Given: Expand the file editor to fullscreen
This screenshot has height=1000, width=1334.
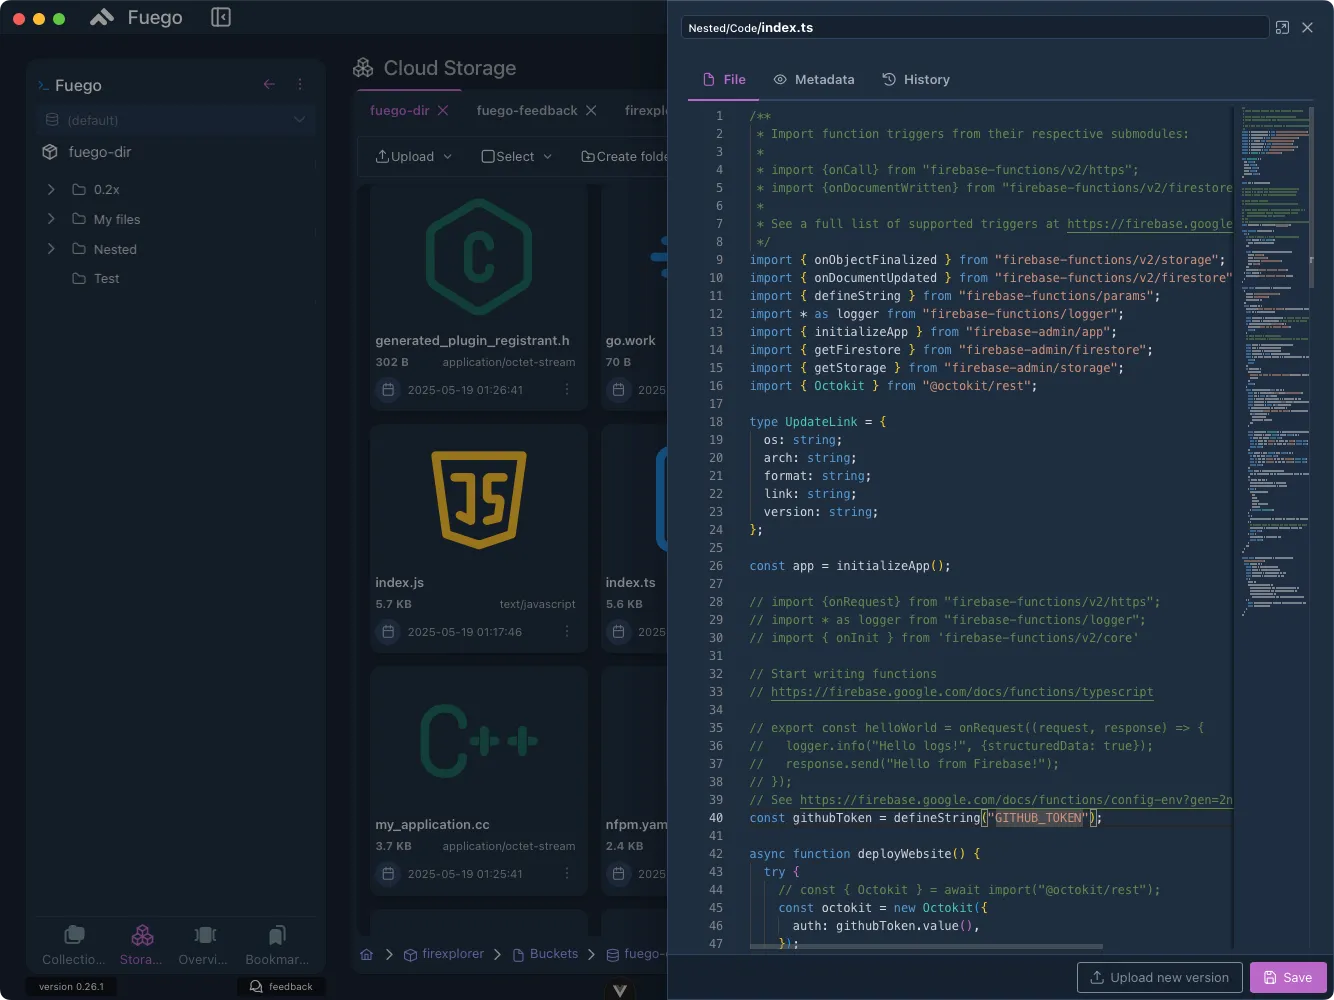Looking at the screenshot, I should [1282, 28].
